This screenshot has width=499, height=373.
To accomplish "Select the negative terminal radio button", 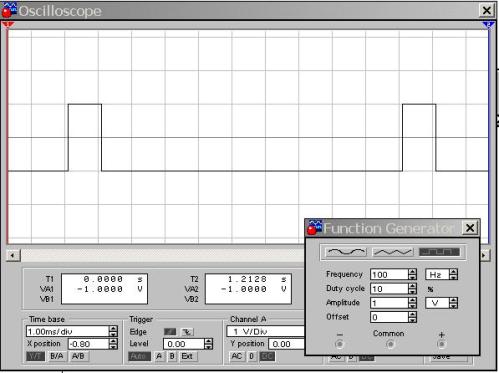I will click(340, 344).
